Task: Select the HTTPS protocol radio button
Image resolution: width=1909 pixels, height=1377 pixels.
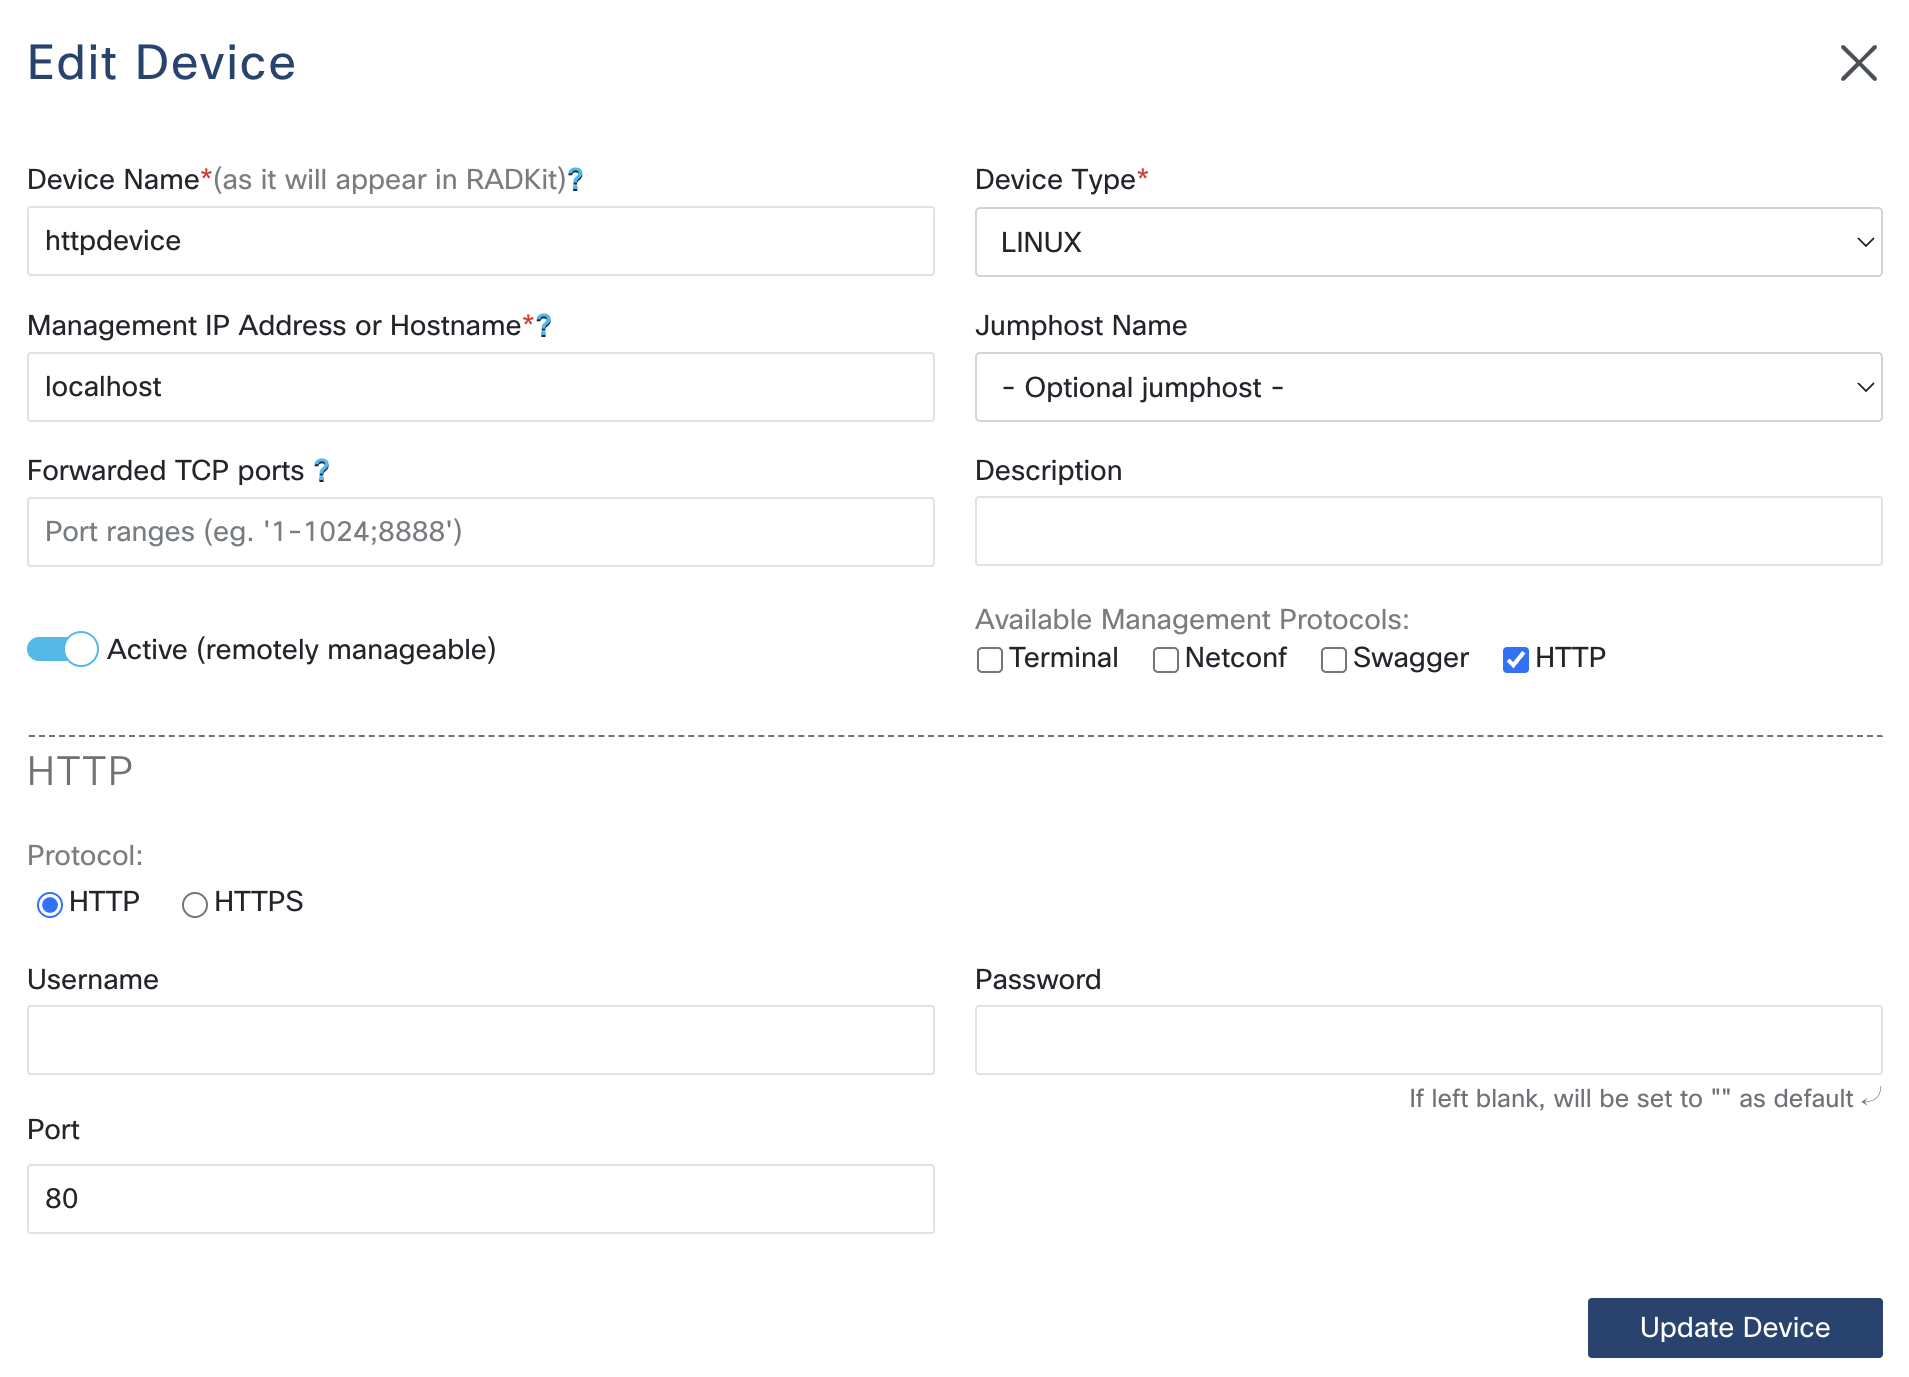Action: [x=195, y=905]
